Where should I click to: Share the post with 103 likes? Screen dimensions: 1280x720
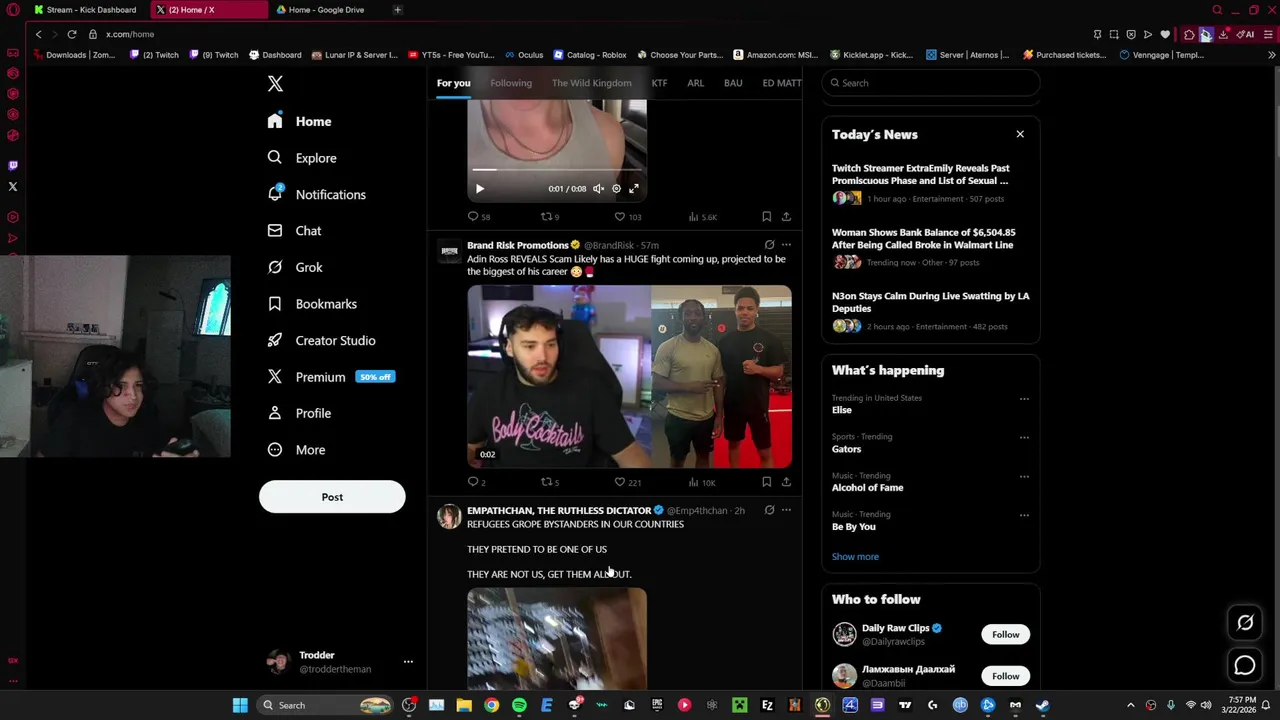point(786,216)
